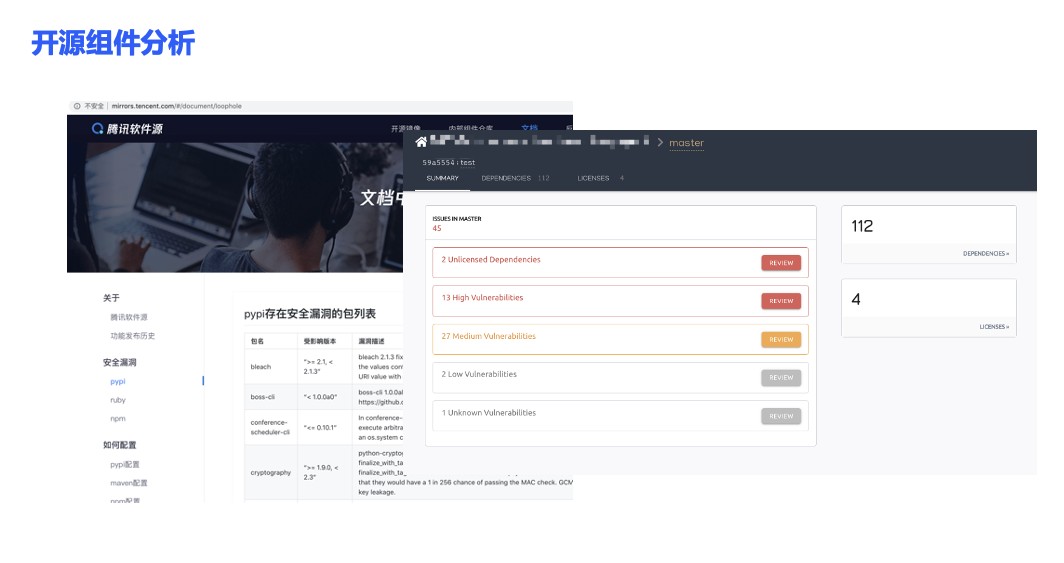1064x563 pixels.
Task: Click the pypi存在安全漏洞的包列表 heading
Action: tap(310, 314)
